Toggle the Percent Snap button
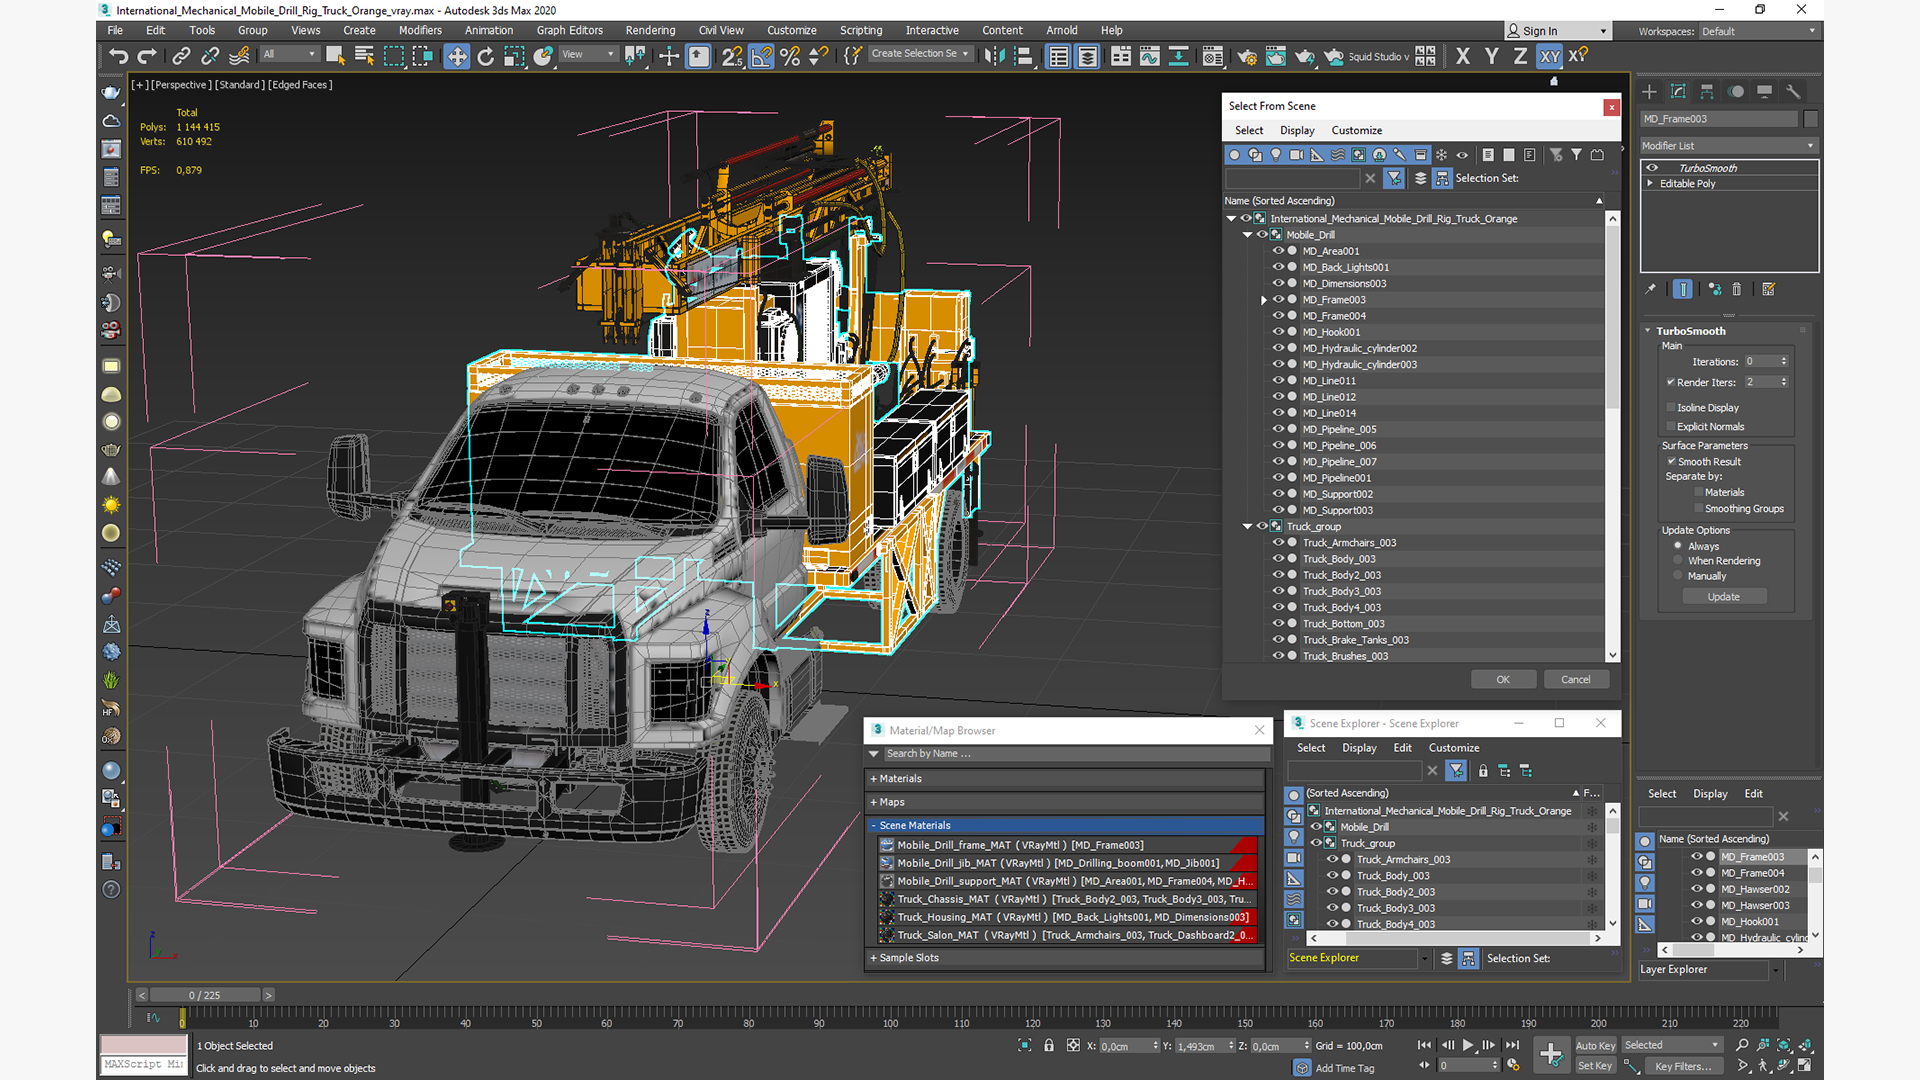This screenshot has width=1920, height=1080. point(790,56)
